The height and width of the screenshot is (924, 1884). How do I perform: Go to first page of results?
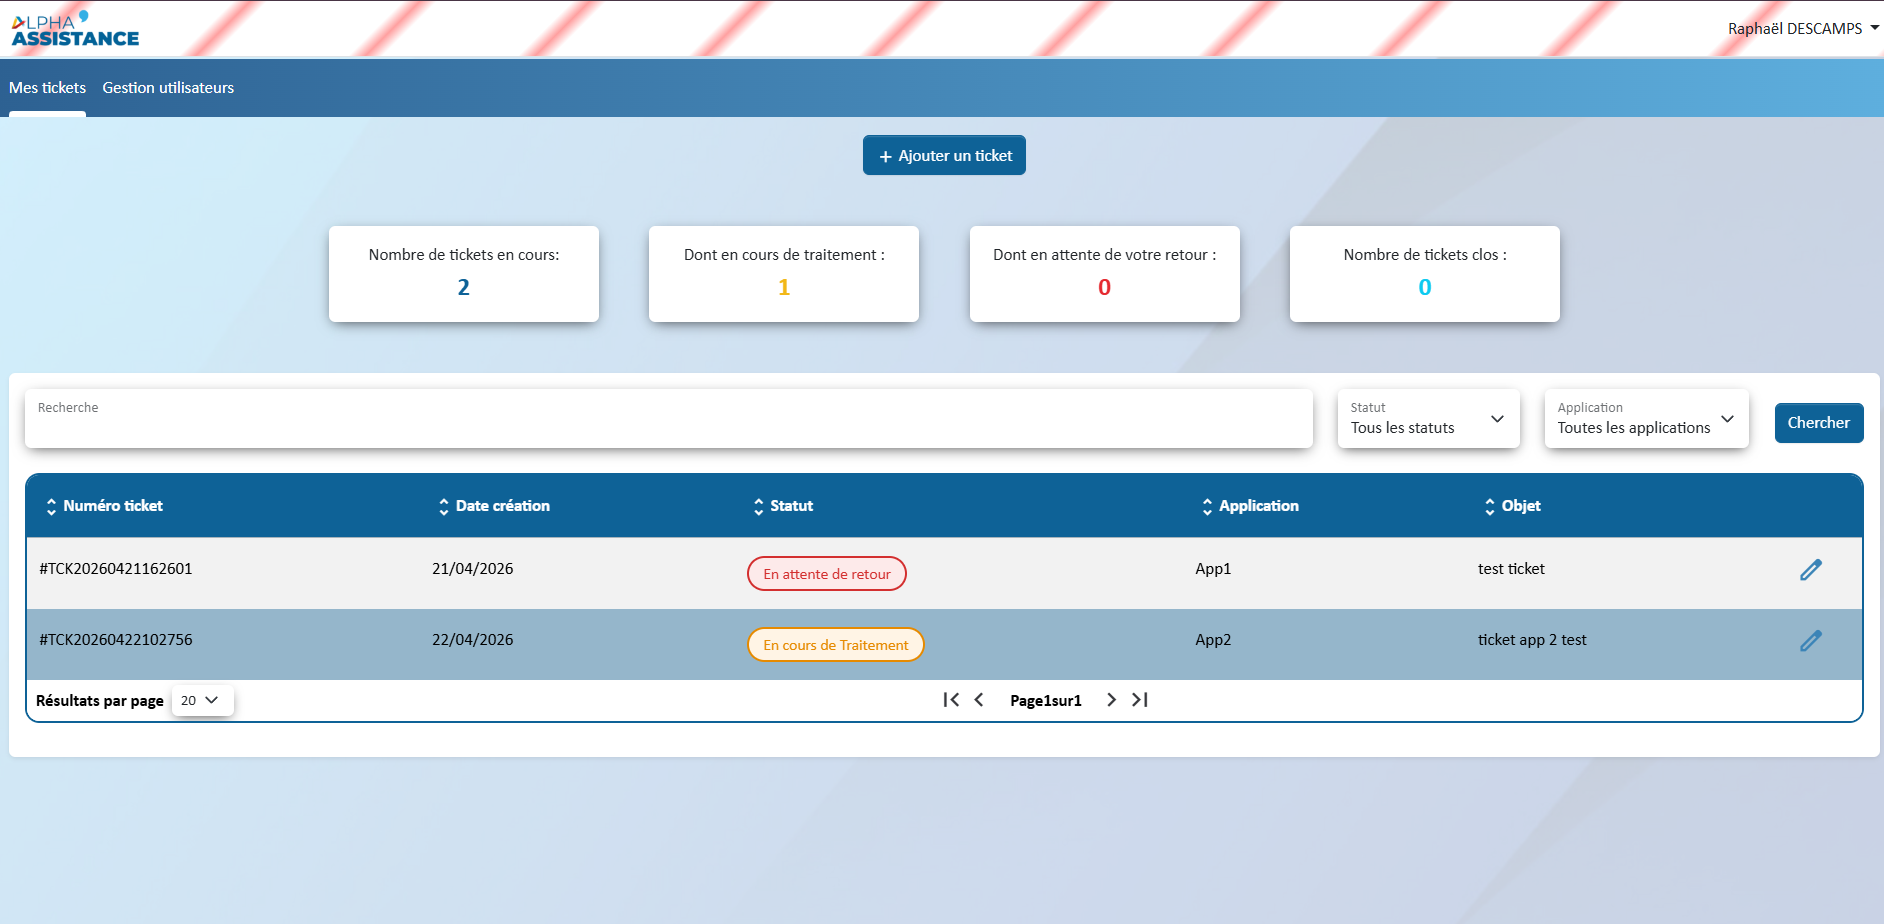(951, 700)
